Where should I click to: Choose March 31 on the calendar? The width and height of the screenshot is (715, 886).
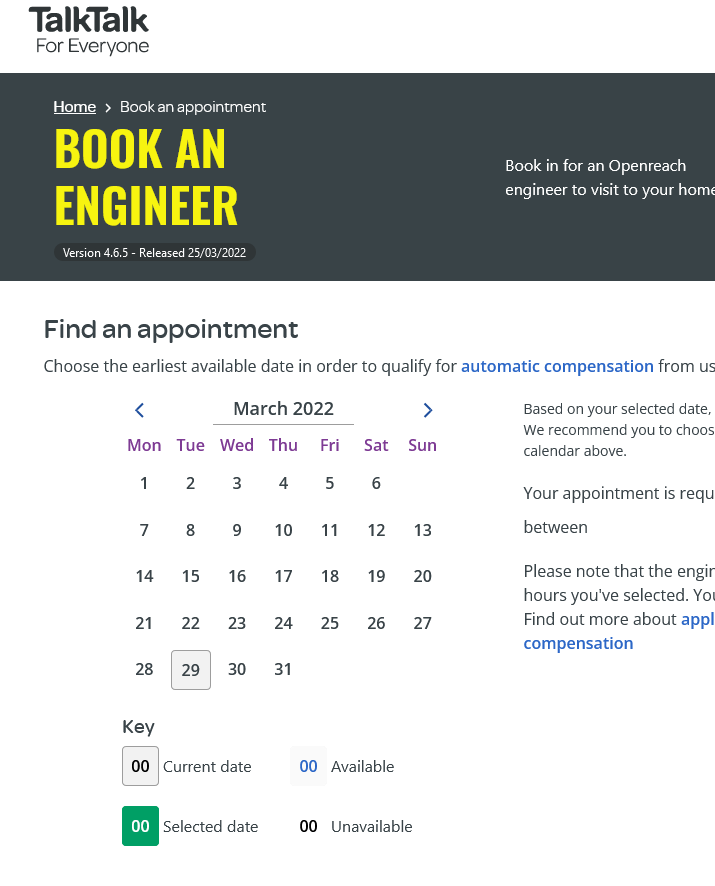click(x=284, y=670)
